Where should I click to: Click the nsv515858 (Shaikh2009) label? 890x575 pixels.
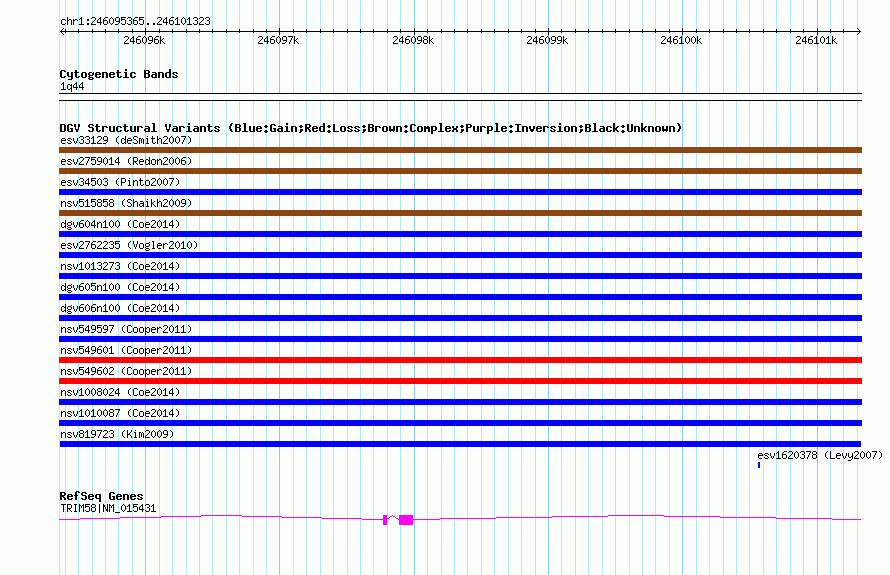126,203
